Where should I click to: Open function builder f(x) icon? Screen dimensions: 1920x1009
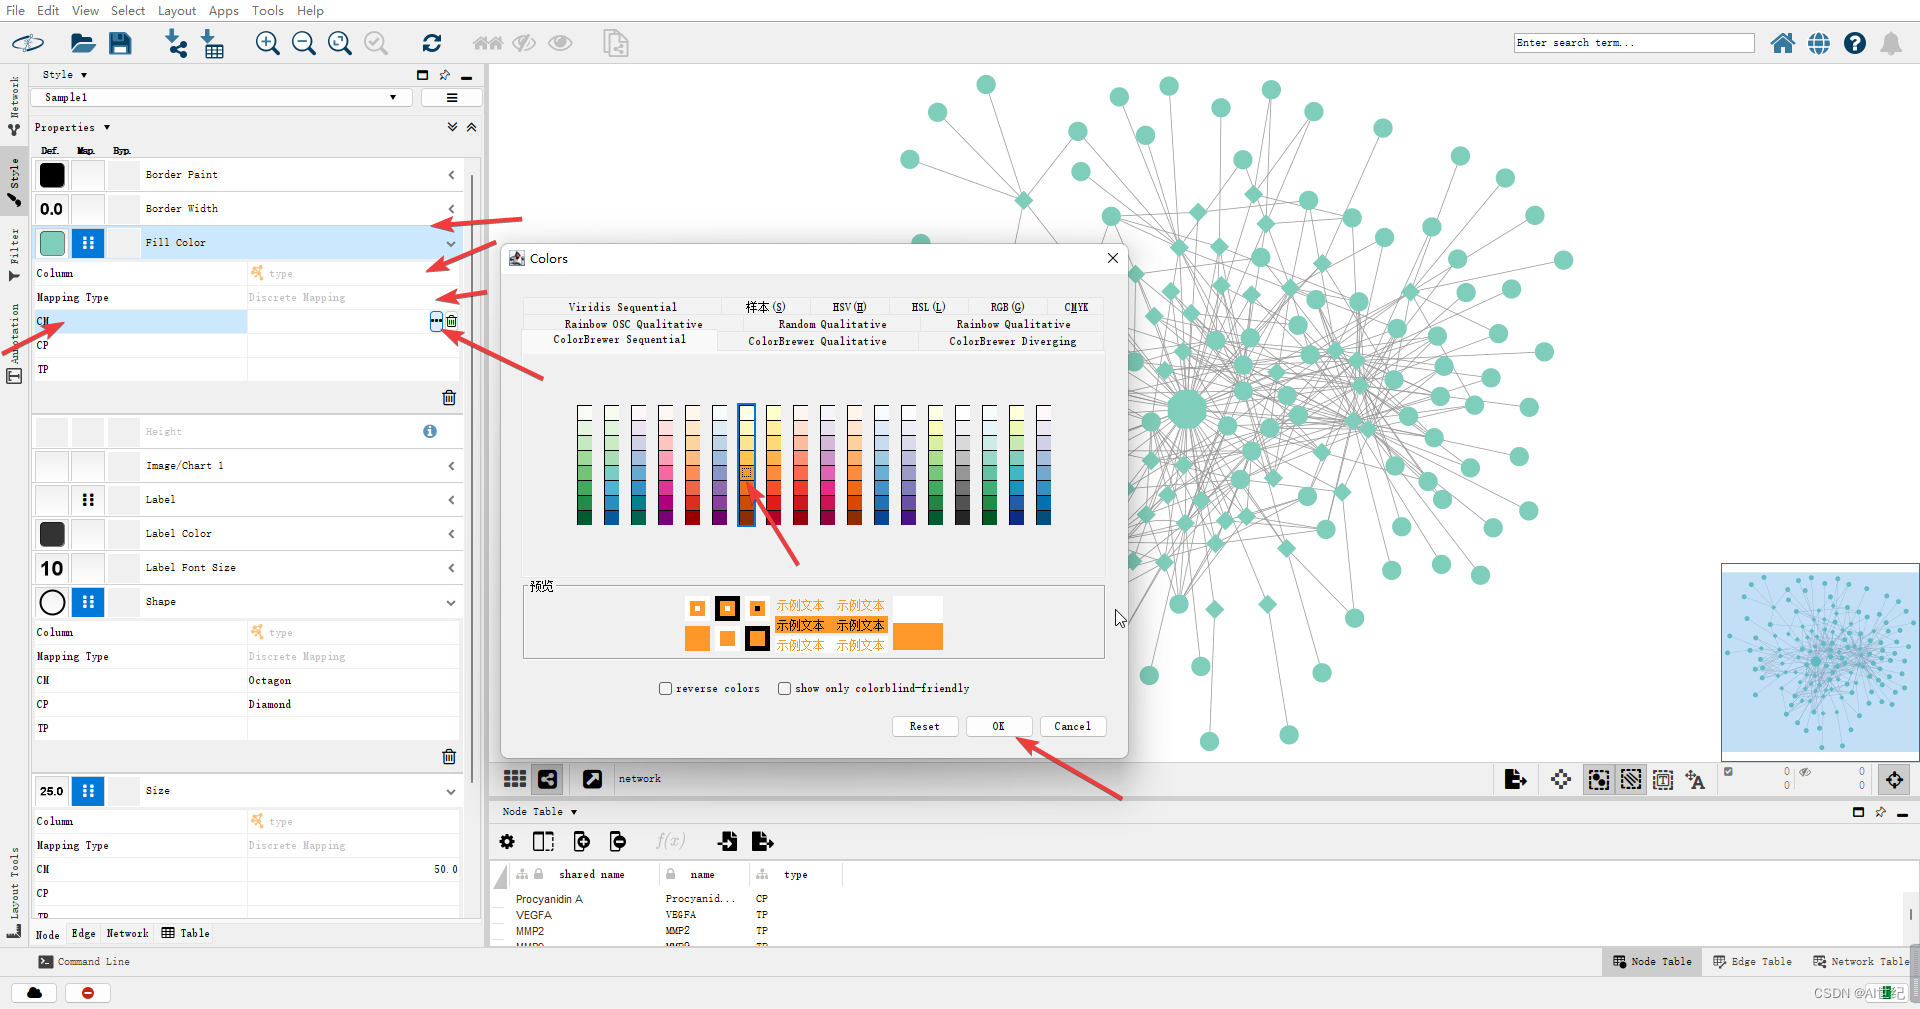tap(670, 841)
